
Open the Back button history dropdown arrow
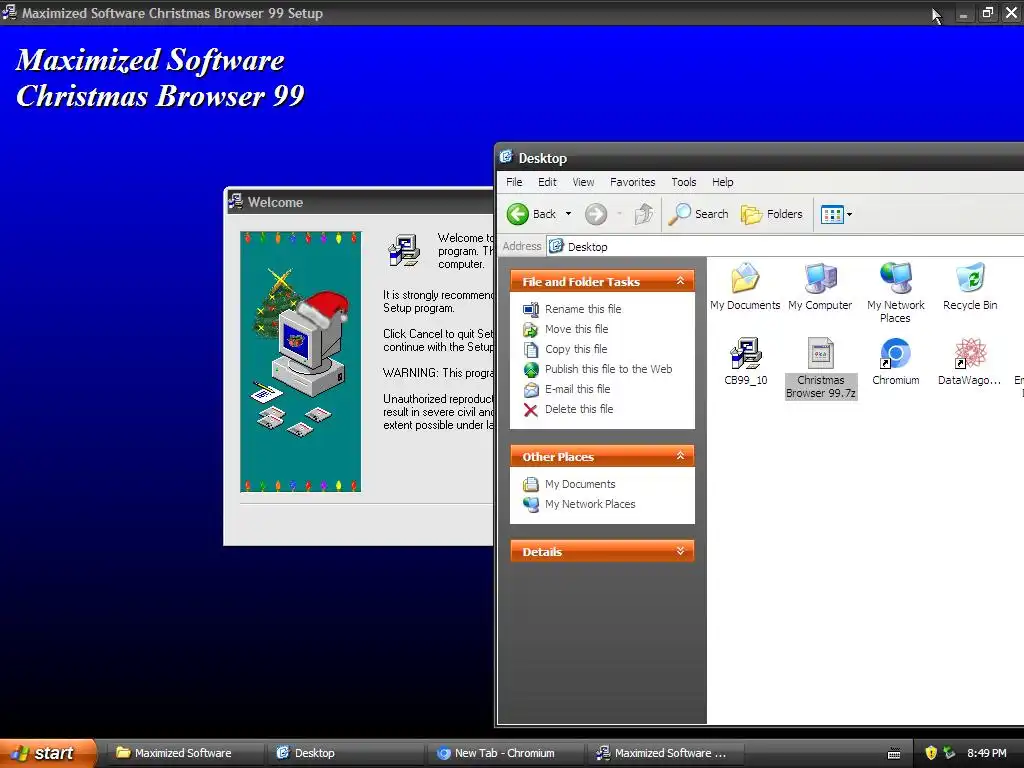(x=568, y=214)
